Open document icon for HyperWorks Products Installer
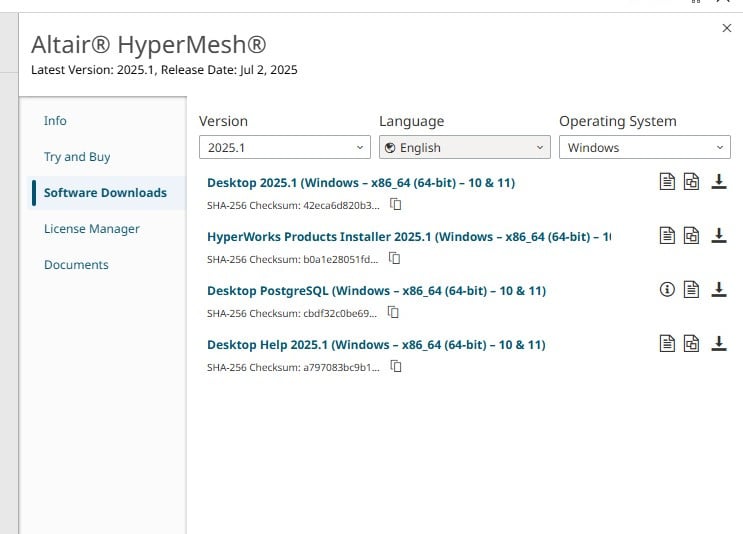743x534 pixels. click(667, 235)
